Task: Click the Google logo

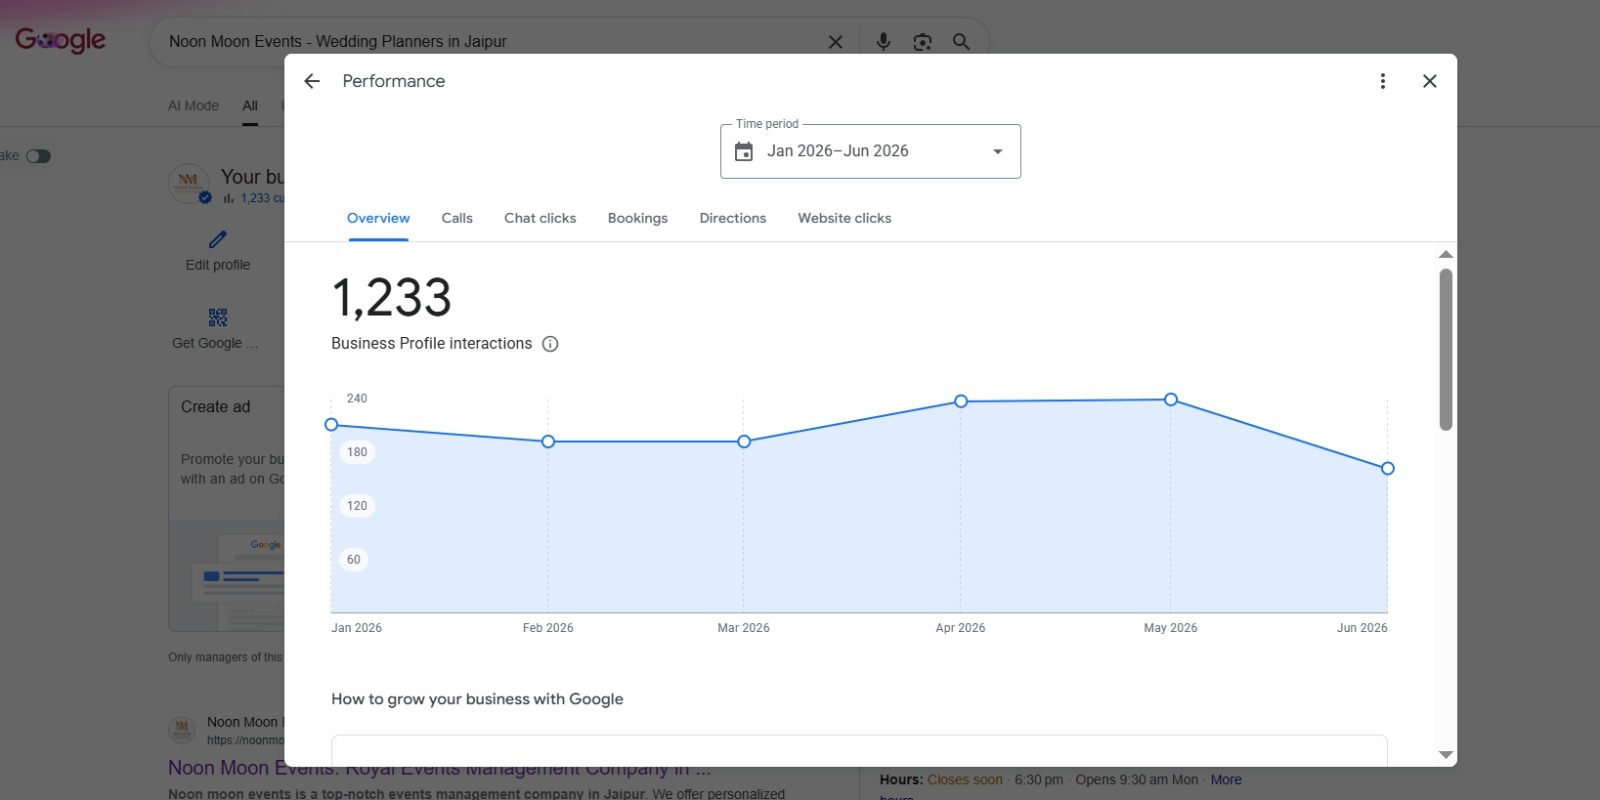Action: click(60, 40)
